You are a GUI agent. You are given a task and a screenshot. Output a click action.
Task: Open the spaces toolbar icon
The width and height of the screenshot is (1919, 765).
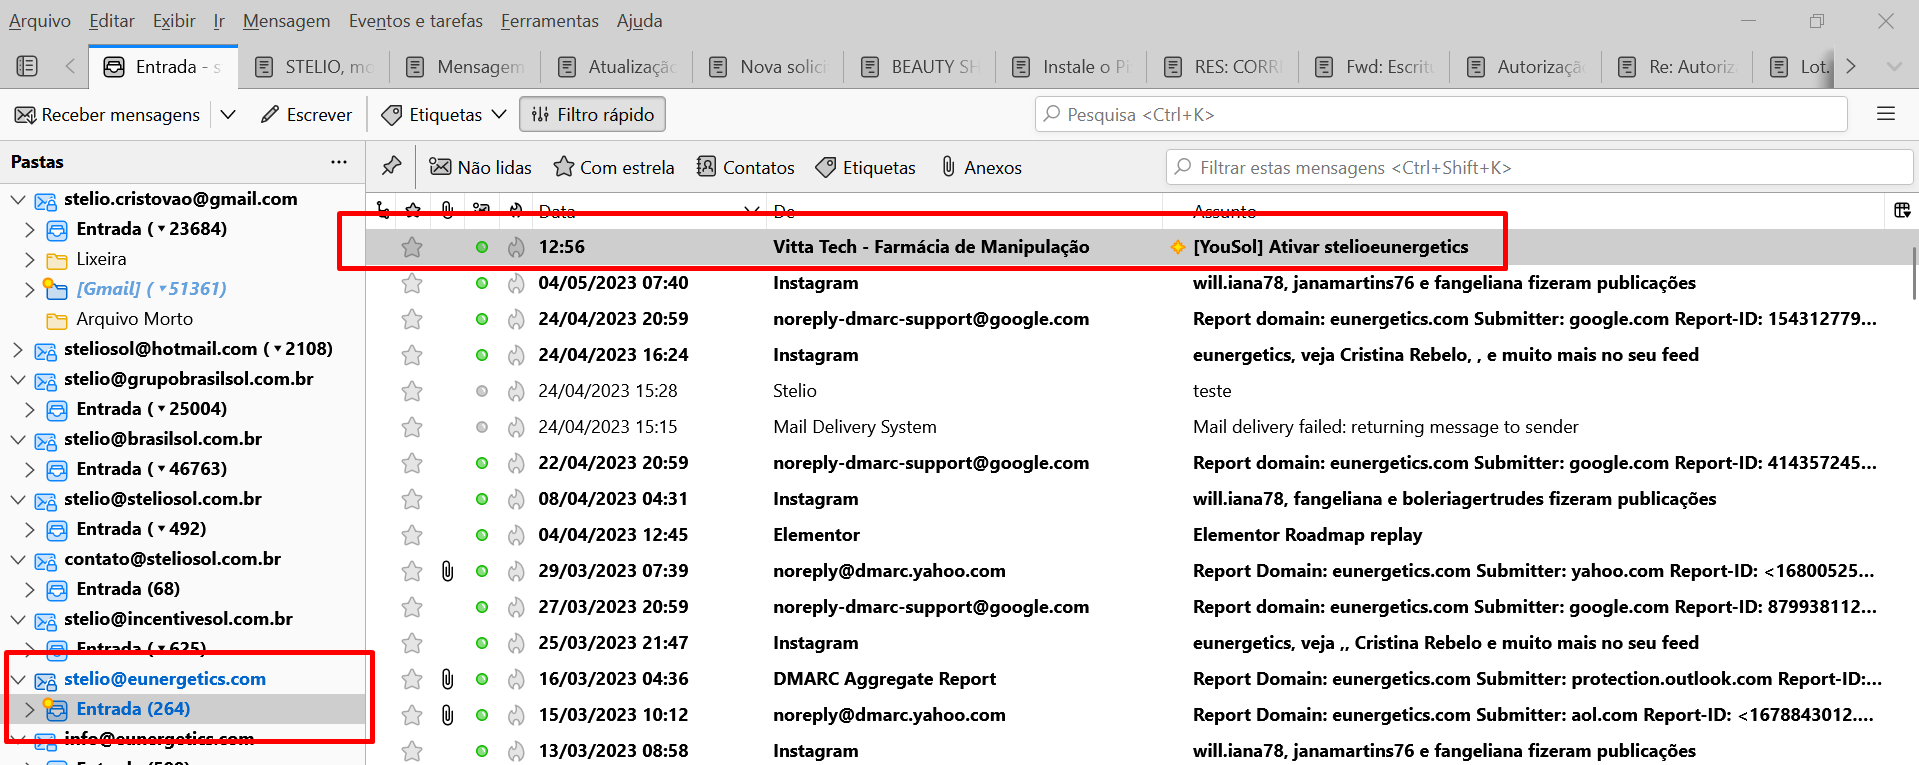[27, 66]
